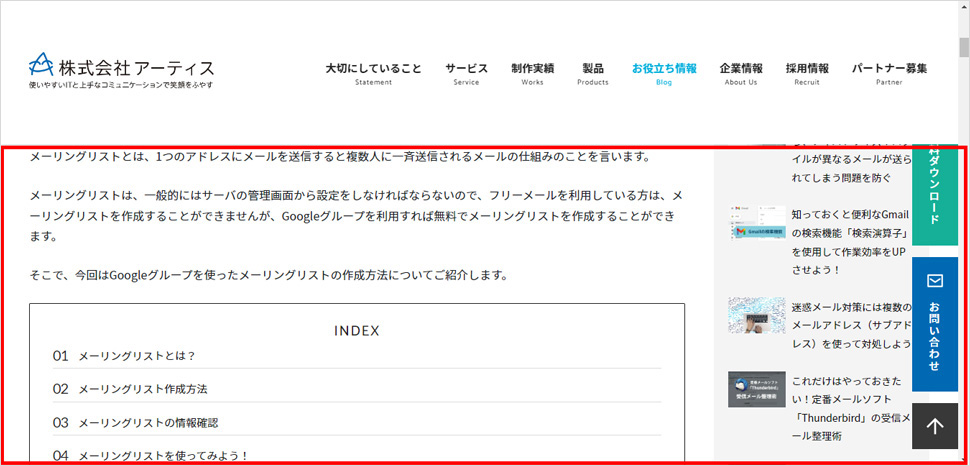Click the INDEX heading text
The width and height of the screenshot is (970, 466).
click(x=357, y=331)
